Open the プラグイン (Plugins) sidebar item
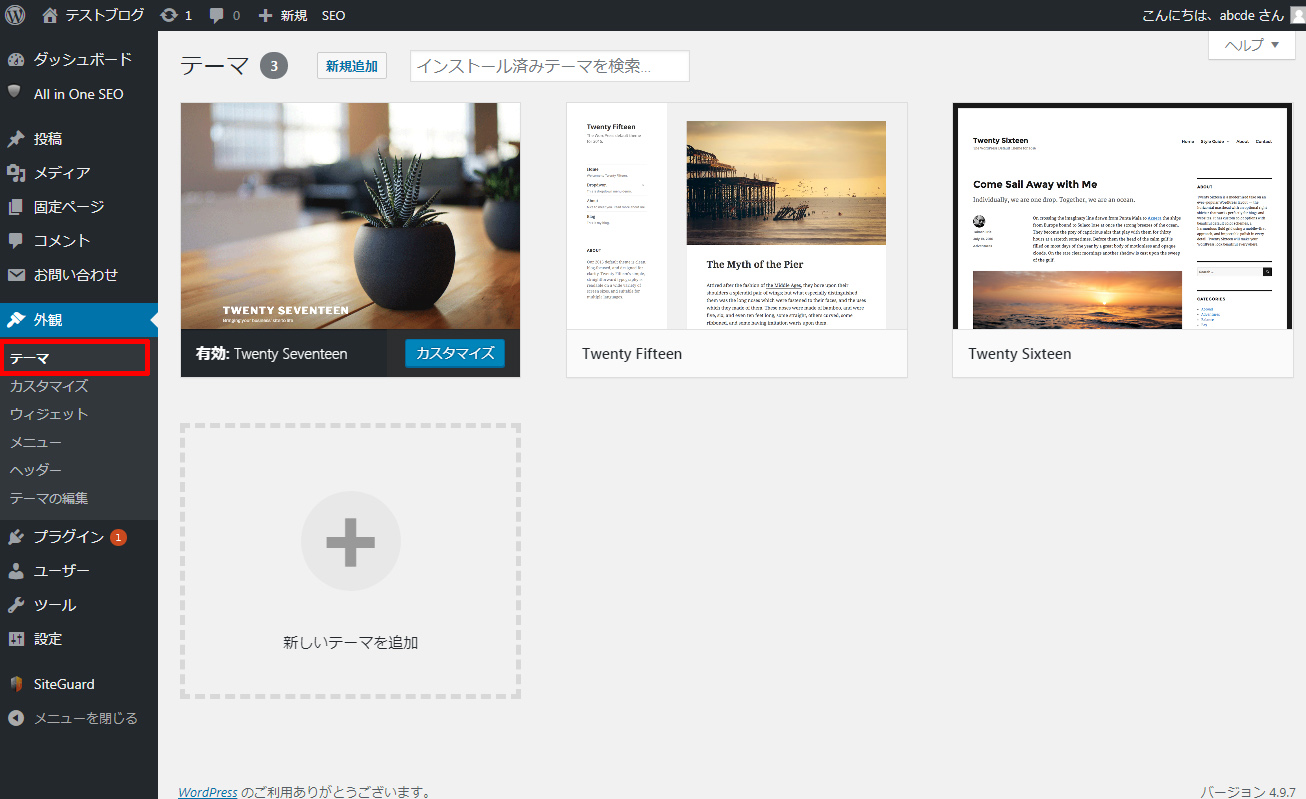Image resolution: width=1306 pixels, height=799 pixels. point(68,537)
